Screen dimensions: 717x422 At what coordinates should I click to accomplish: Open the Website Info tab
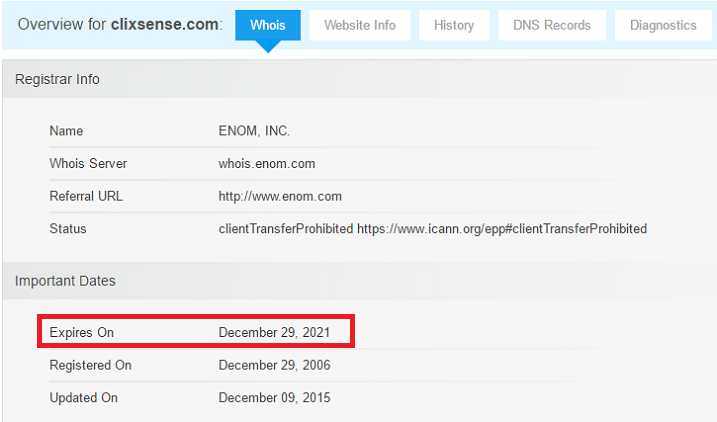[x=360, y=25]
